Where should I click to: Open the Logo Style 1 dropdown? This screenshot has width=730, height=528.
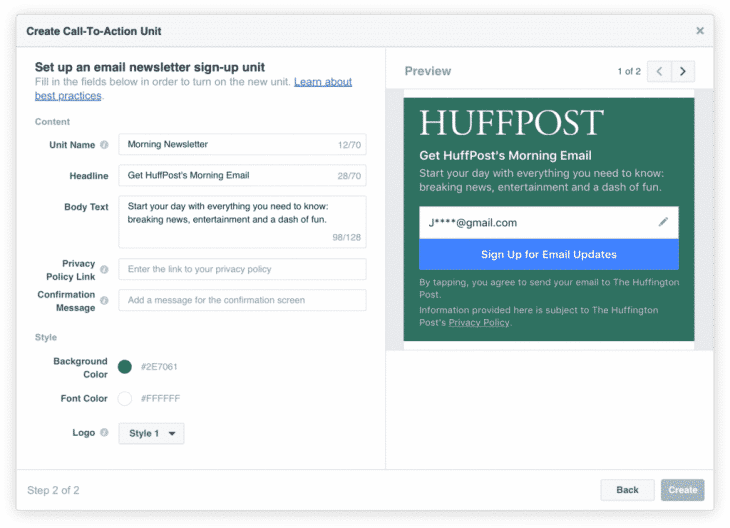tap(151, 433)
